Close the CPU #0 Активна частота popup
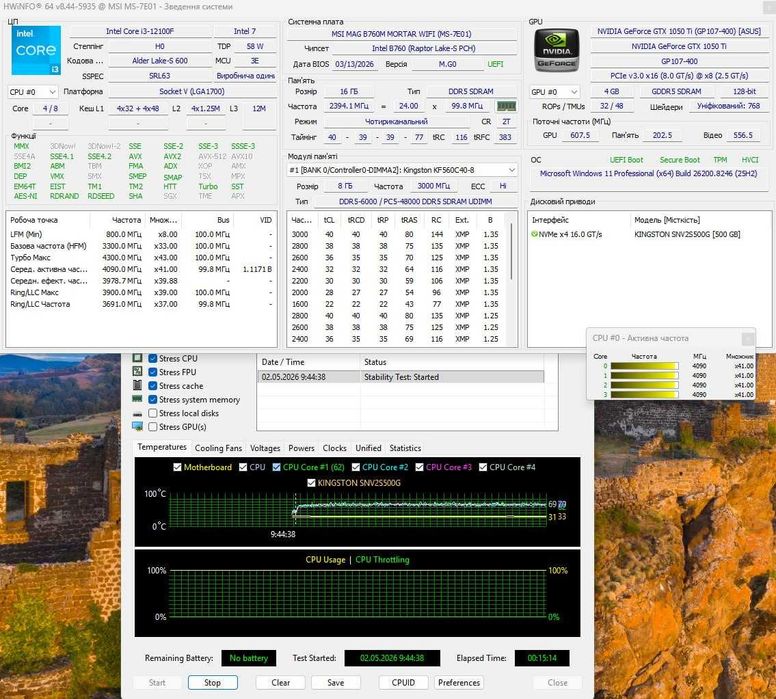 pos(747,339)
